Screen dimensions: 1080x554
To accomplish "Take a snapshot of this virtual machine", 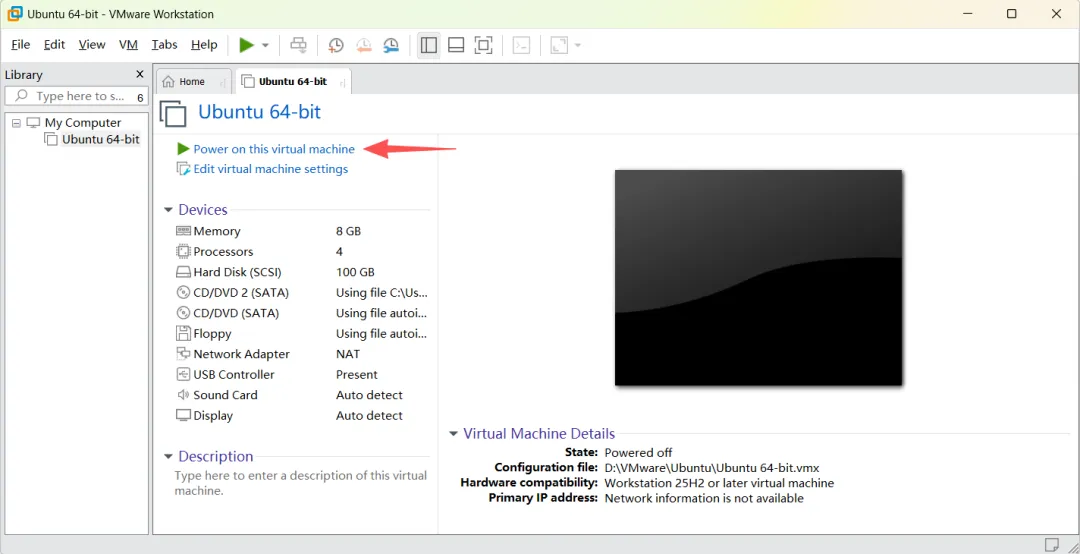I will pyautogui.click(x=335, y=45).
